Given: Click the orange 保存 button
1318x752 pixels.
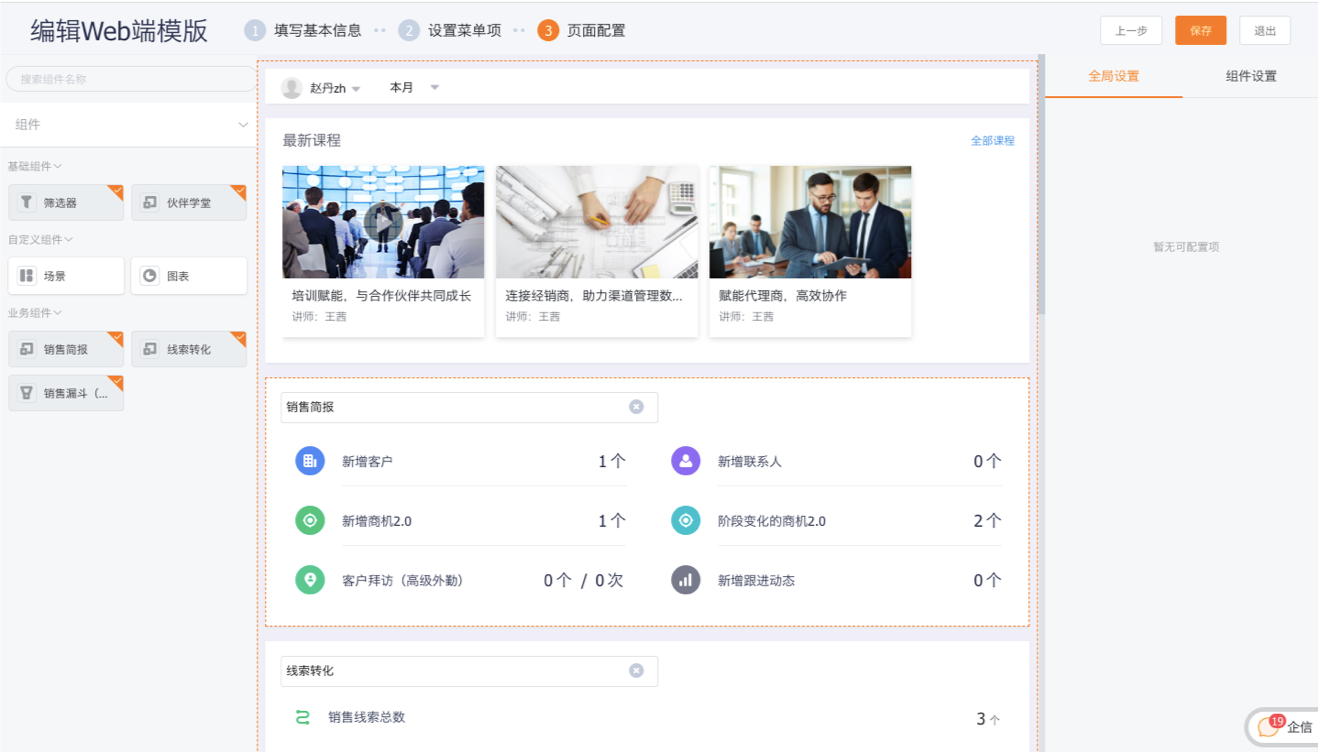Looking at the screenshot, I should 1200,31.
